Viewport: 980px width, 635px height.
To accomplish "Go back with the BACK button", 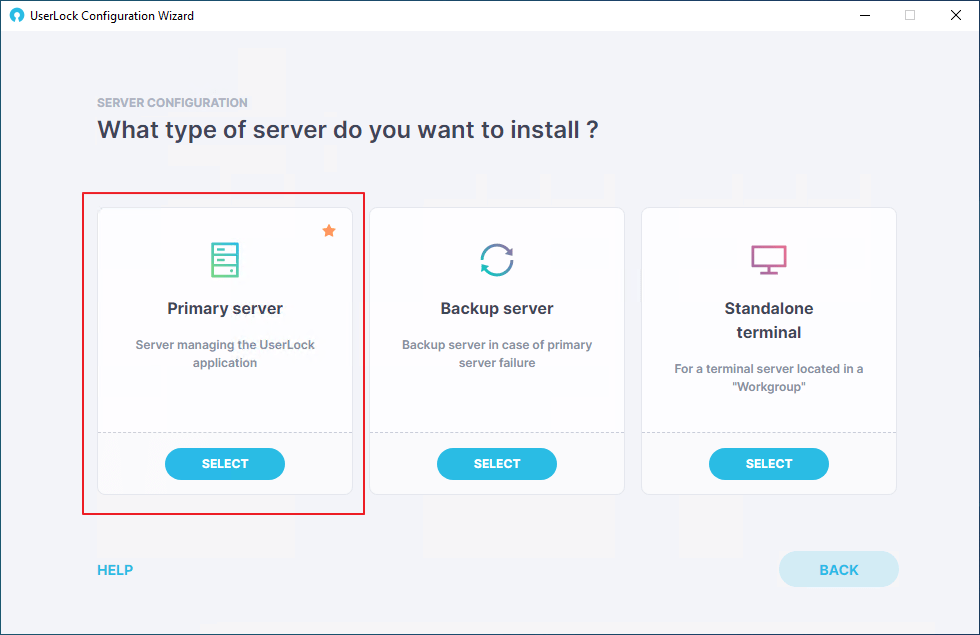I will (839, 569).
